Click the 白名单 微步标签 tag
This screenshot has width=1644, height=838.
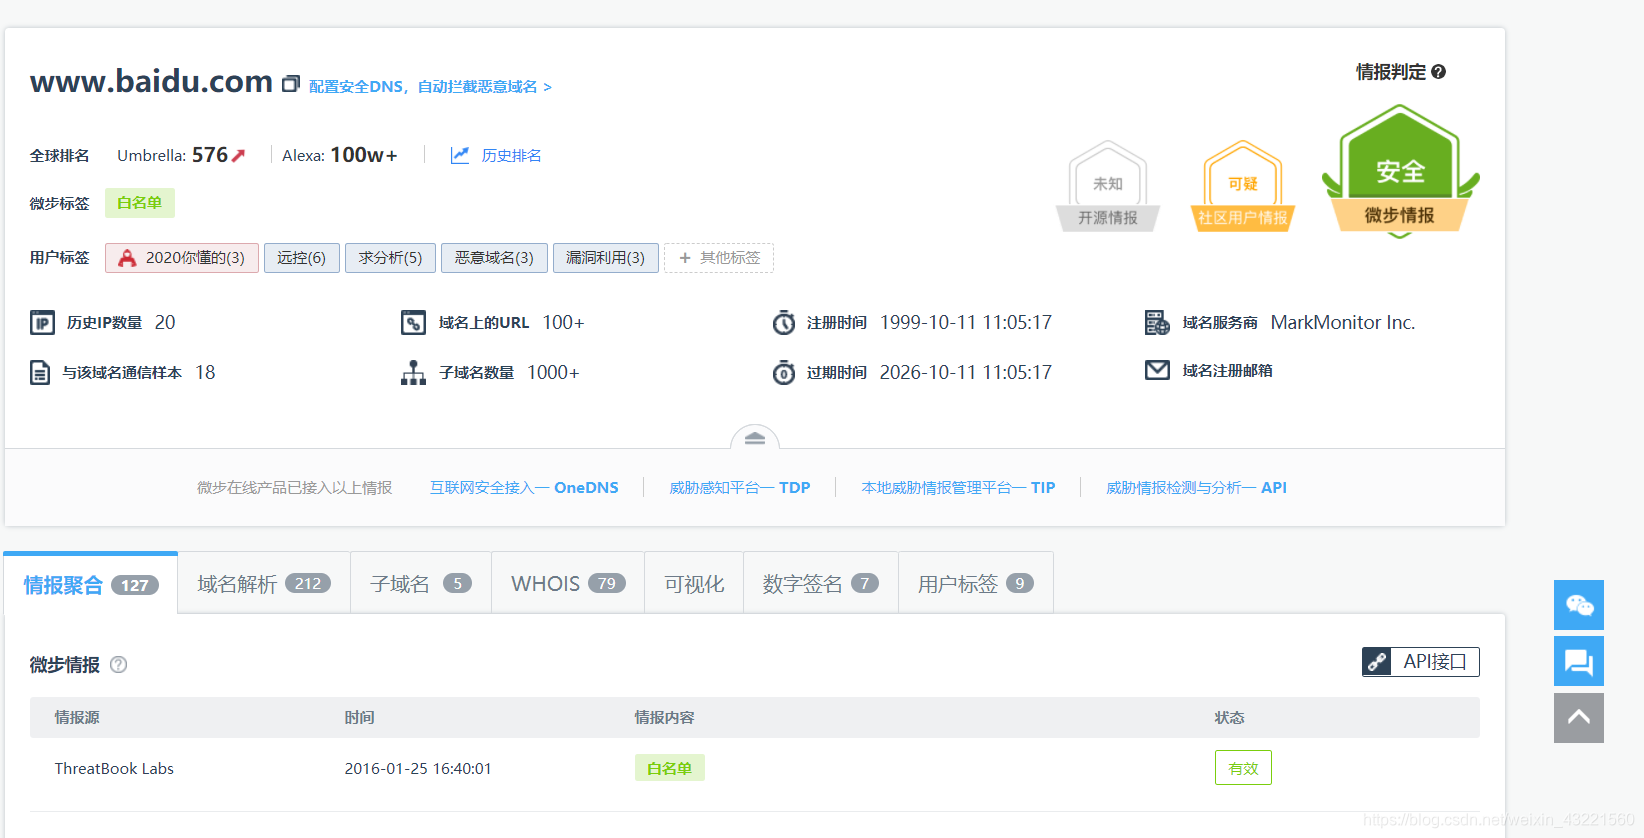coord(140,203)
